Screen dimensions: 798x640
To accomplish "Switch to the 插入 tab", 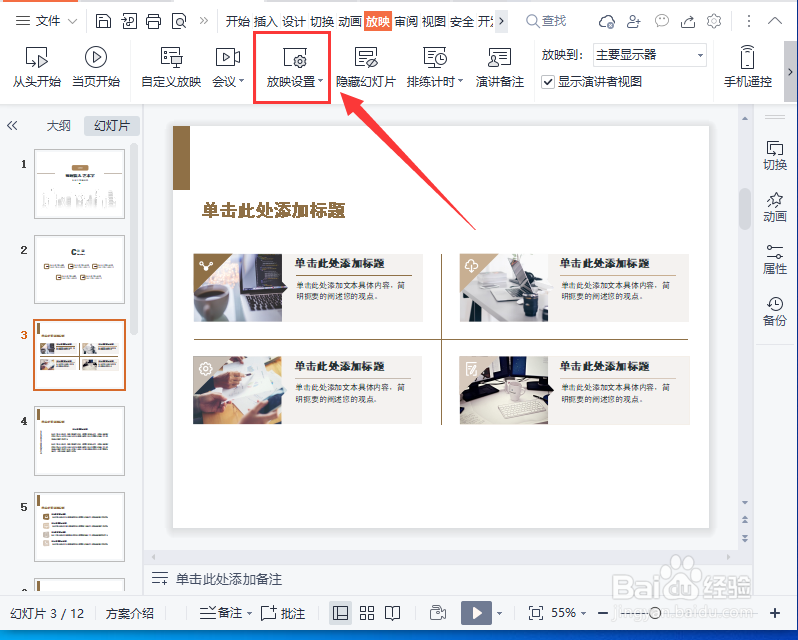I will point(266,21).
